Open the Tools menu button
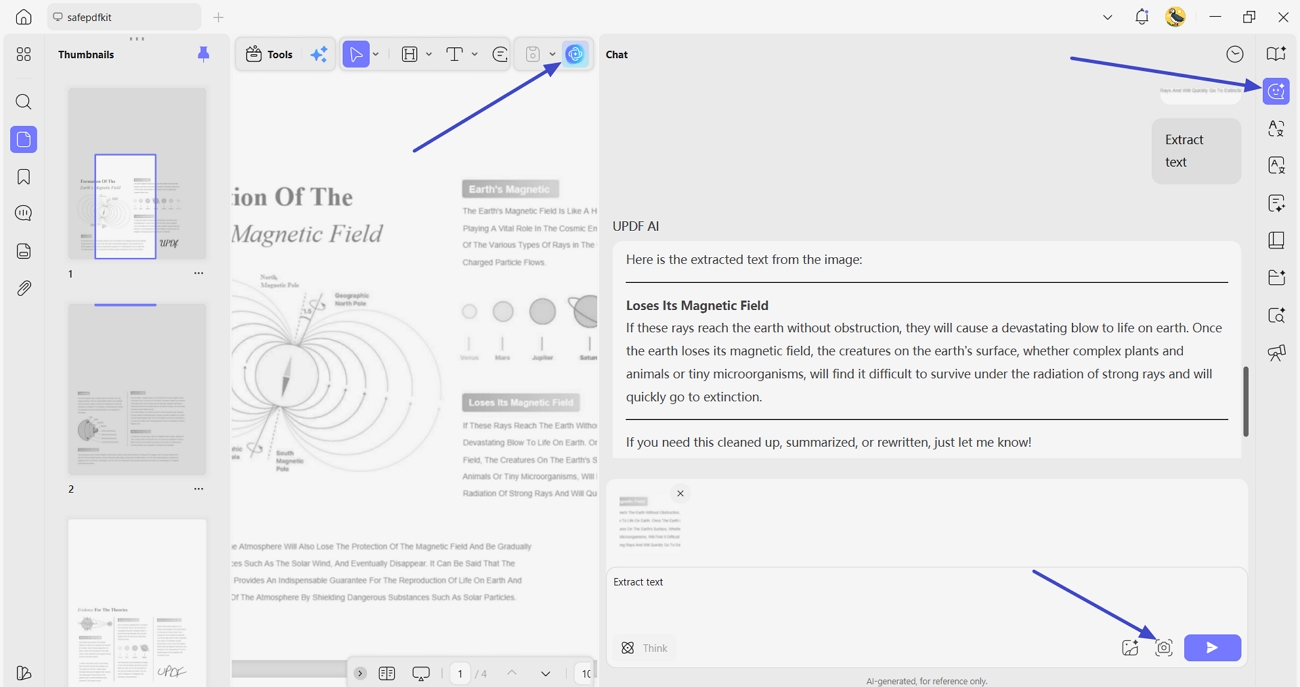This screenshot has width=1300, height=687. [269, 54]
